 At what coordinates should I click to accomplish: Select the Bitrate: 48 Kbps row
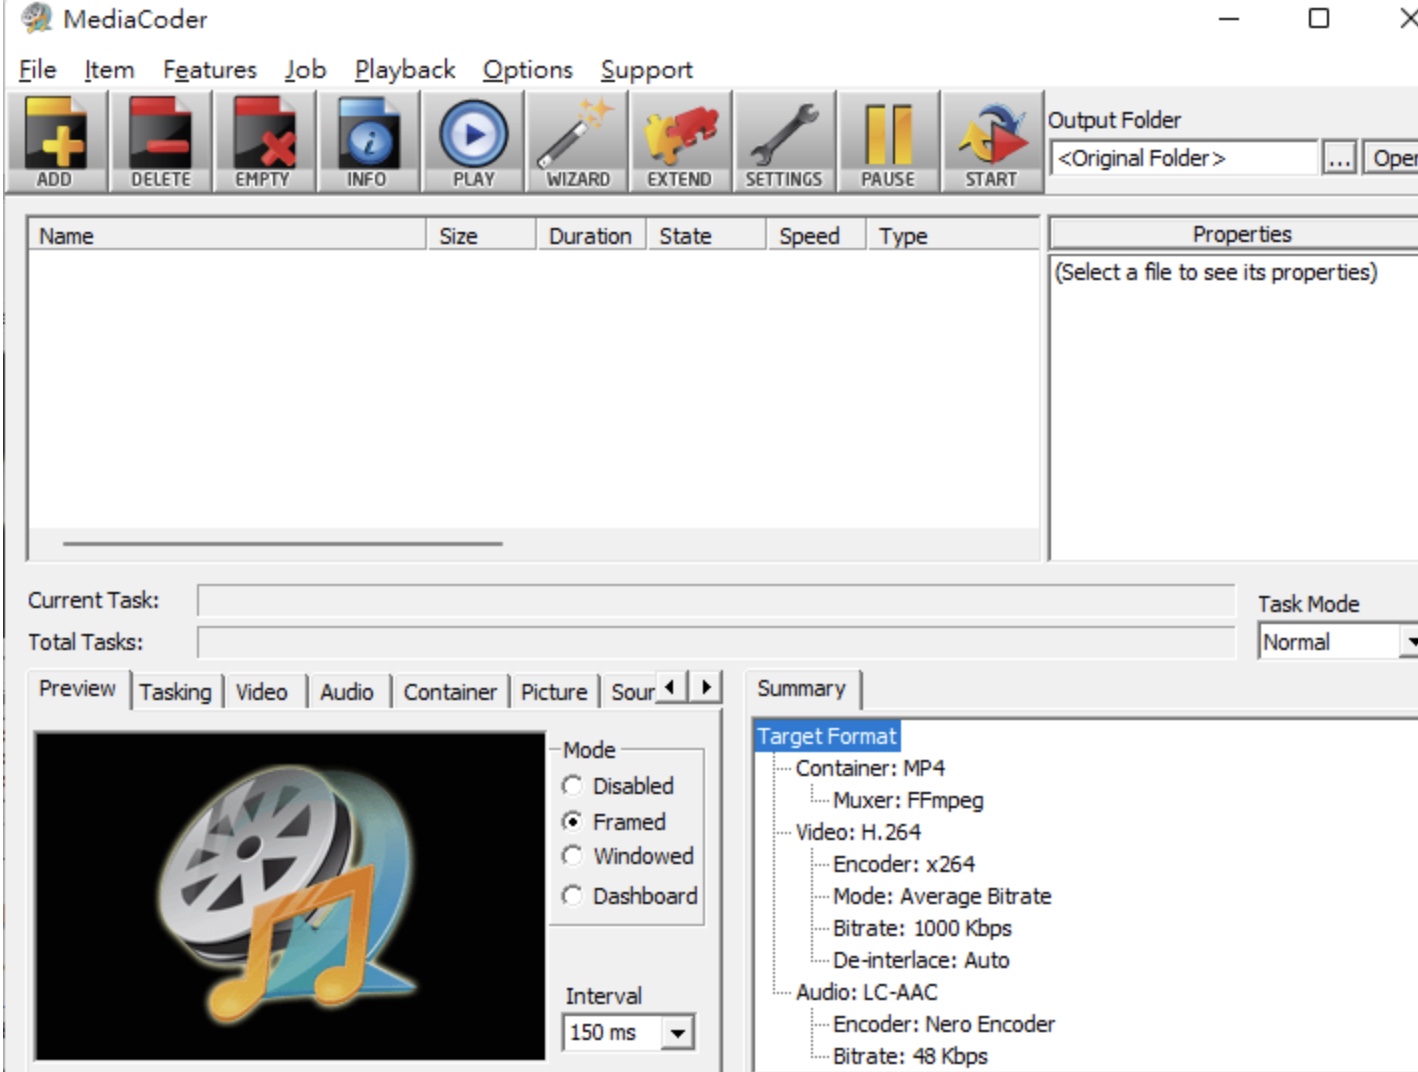click(910, 1057)
